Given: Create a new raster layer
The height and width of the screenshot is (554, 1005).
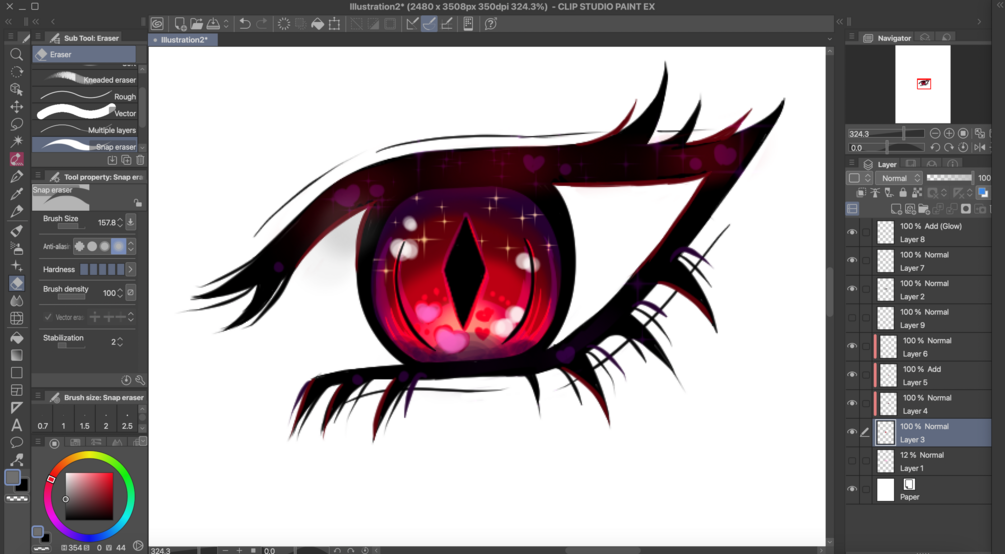Looking at the screenshot, I should (897, 209).
